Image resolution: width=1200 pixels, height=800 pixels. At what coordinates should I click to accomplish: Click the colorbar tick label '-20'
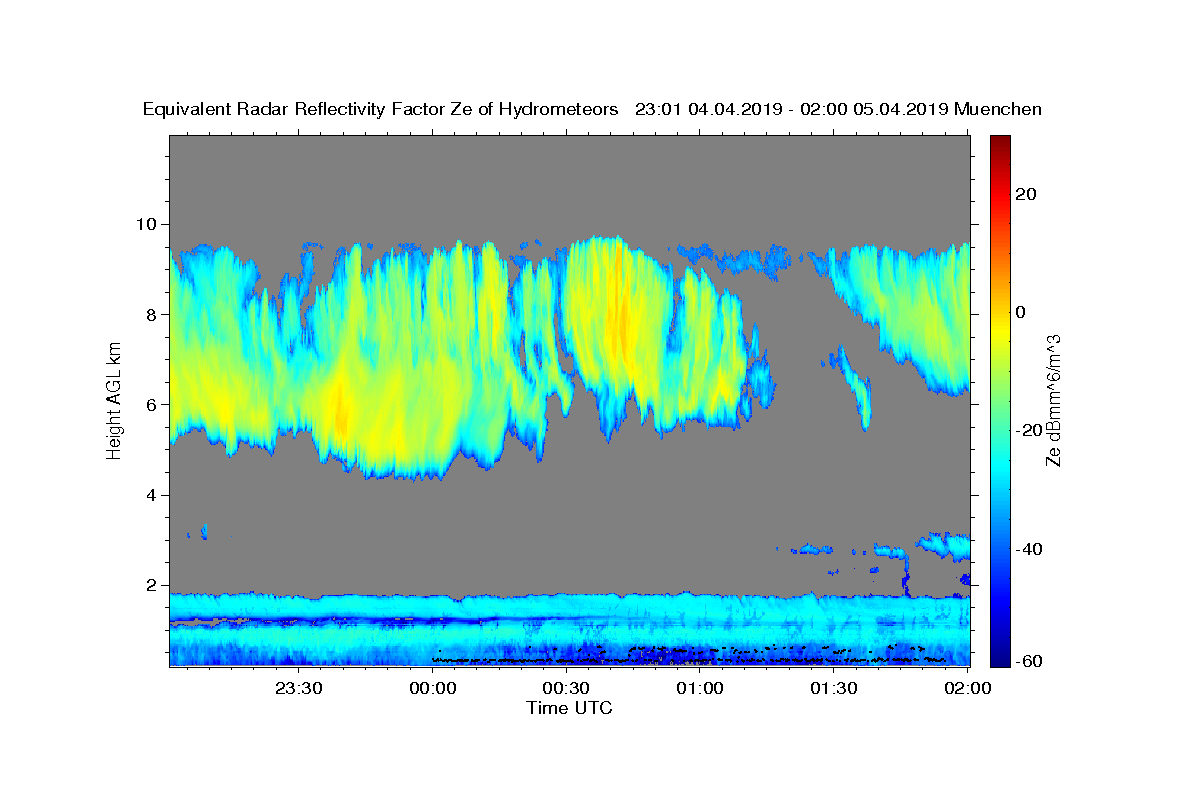pyautogui.click(x=1030, y=430)
